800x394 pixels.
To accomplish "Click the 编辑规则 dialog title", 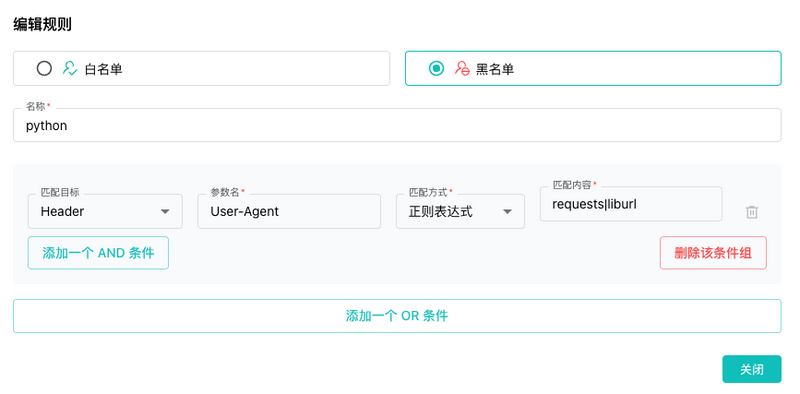I will [42, 24].
